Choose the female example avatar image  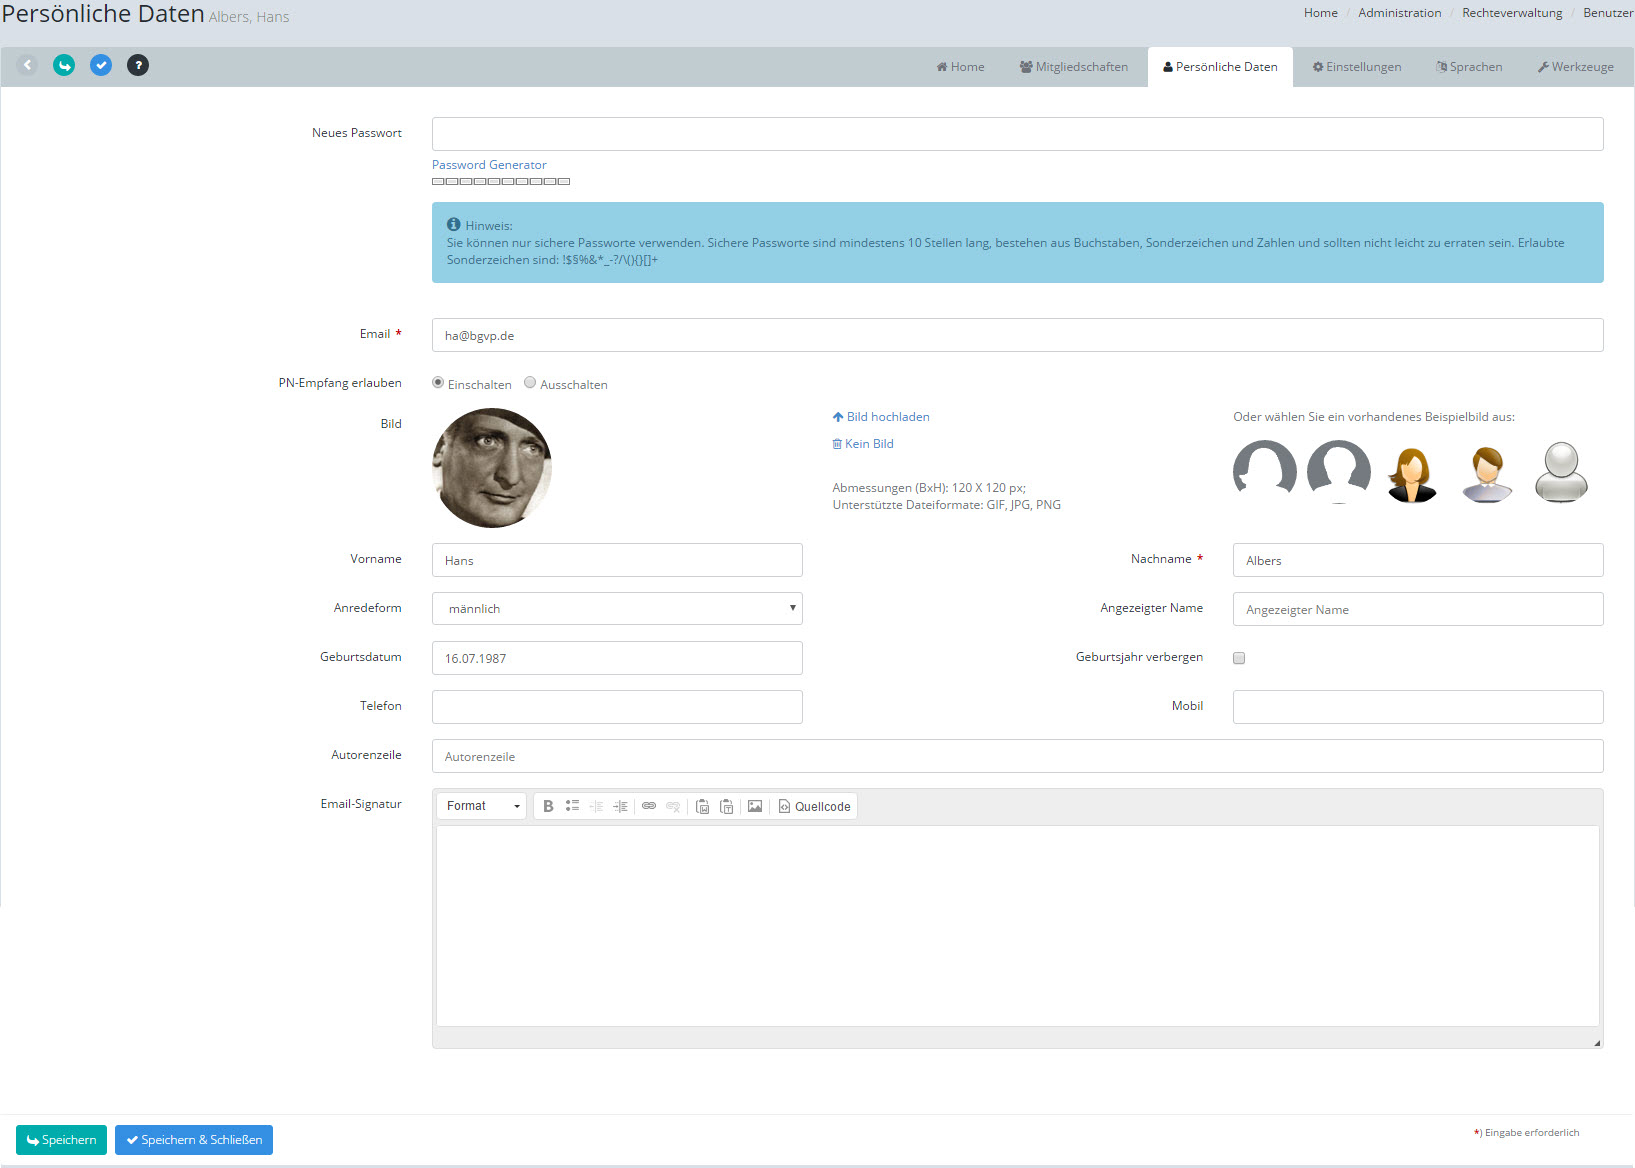click(1412, 472)
